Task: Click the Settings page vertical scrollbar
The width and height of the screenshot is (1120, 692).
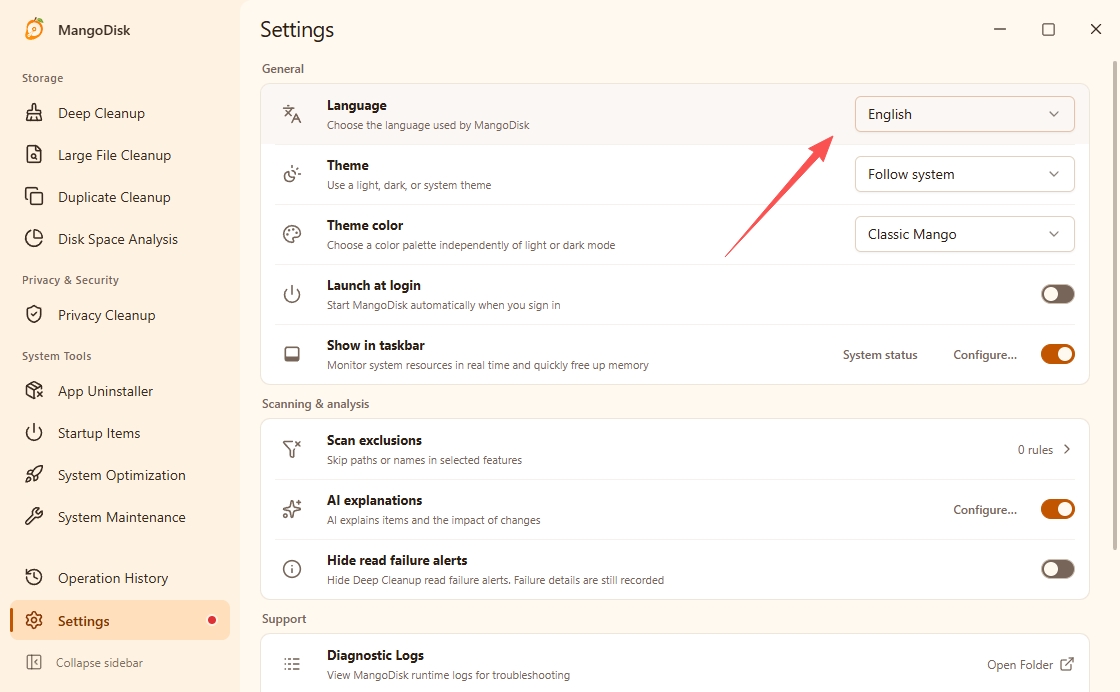Action: pyautogui.click(x=1114, y=305)
